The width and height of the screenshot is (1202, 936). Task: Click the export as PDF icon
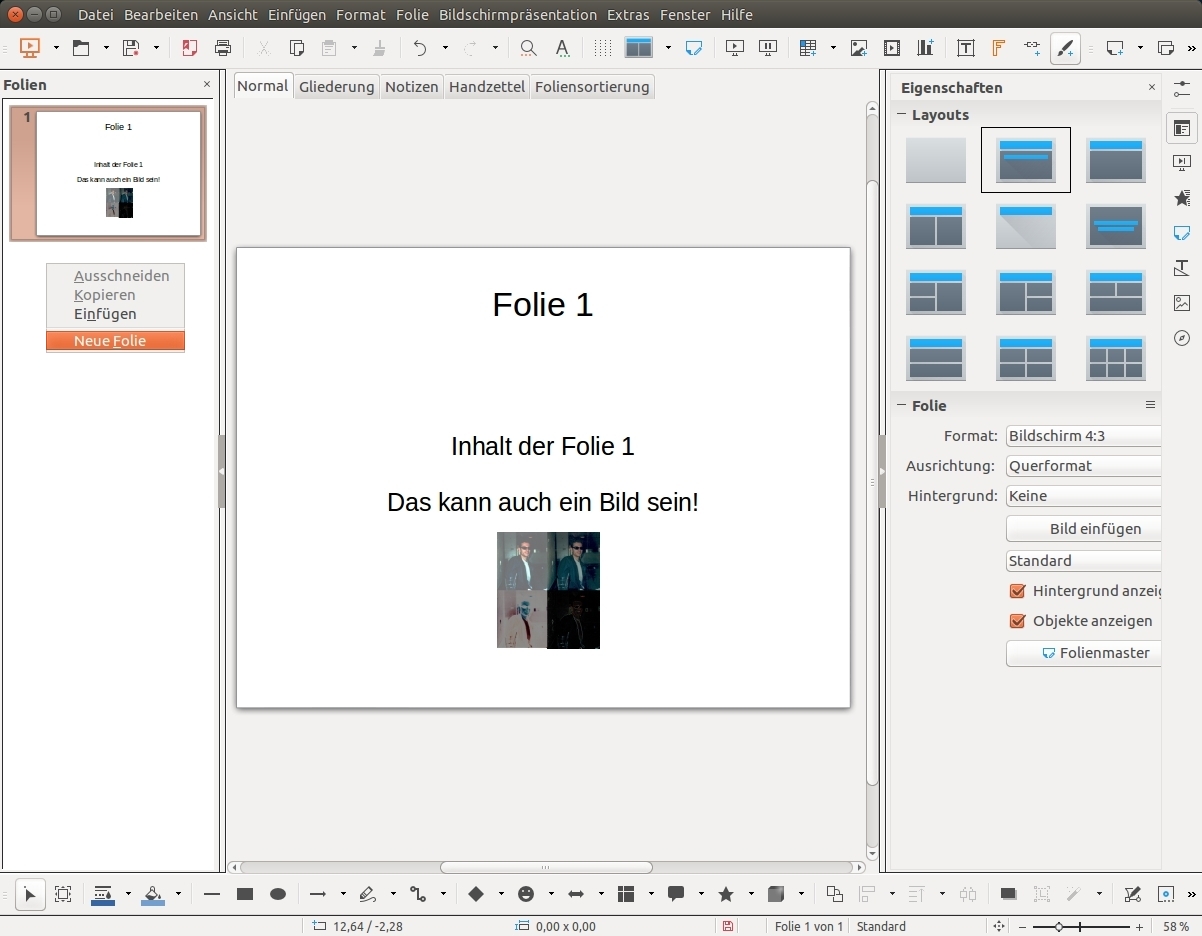click(x=190, y=48)
